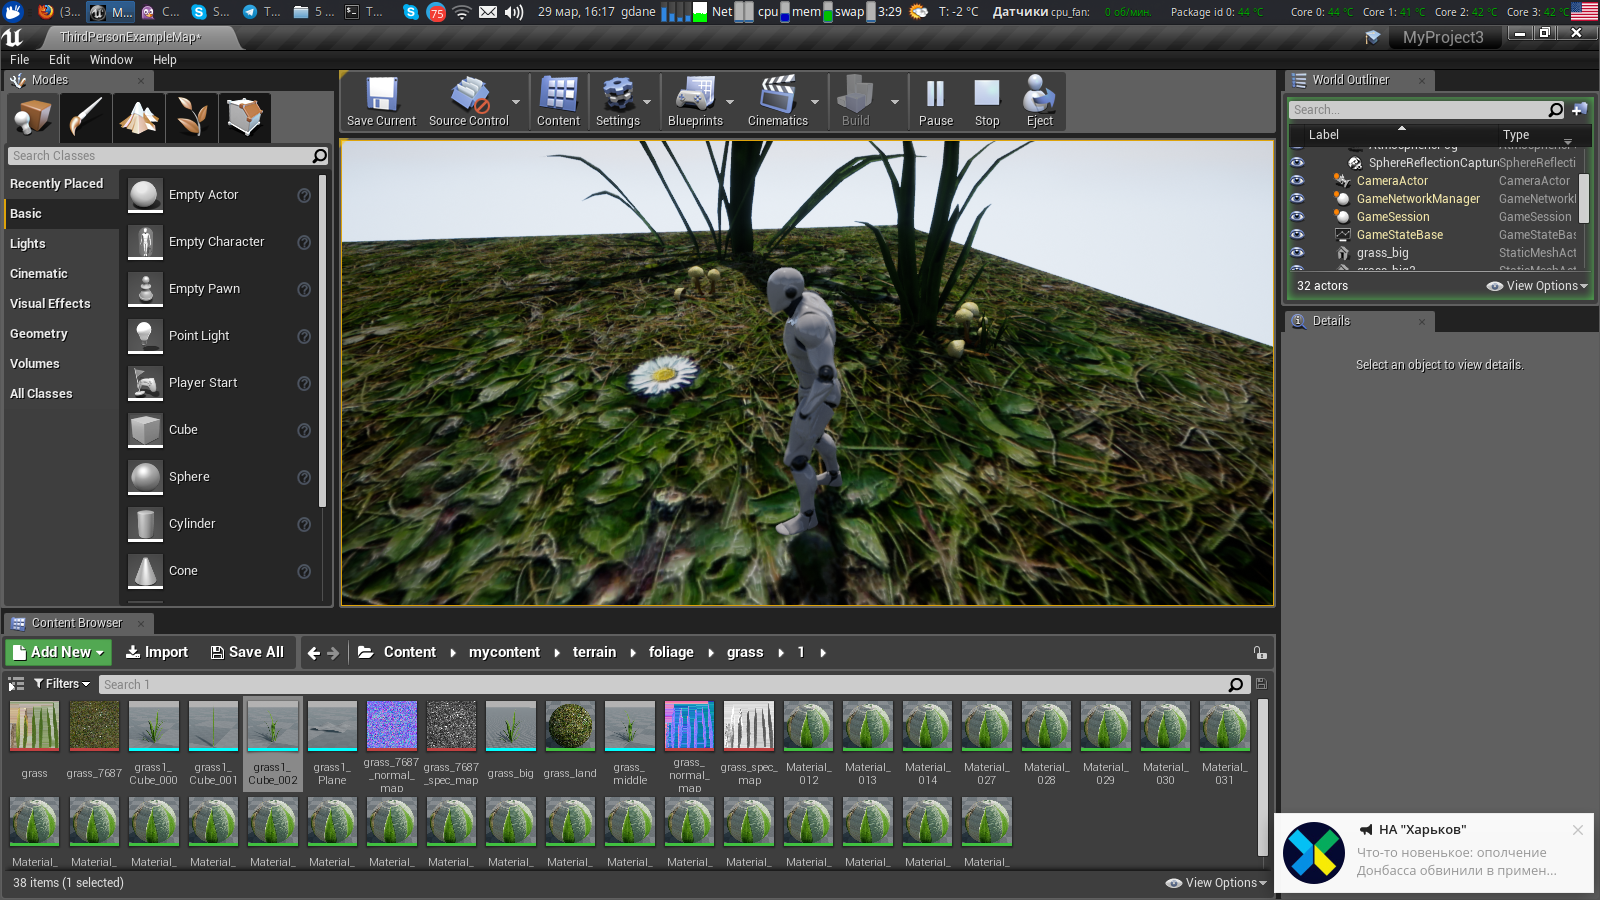This screenshot has height=900, width=1600.
Task: Toggle visibility of grass_big actor
Action: pyautogui.click(x=1297, y=253)
